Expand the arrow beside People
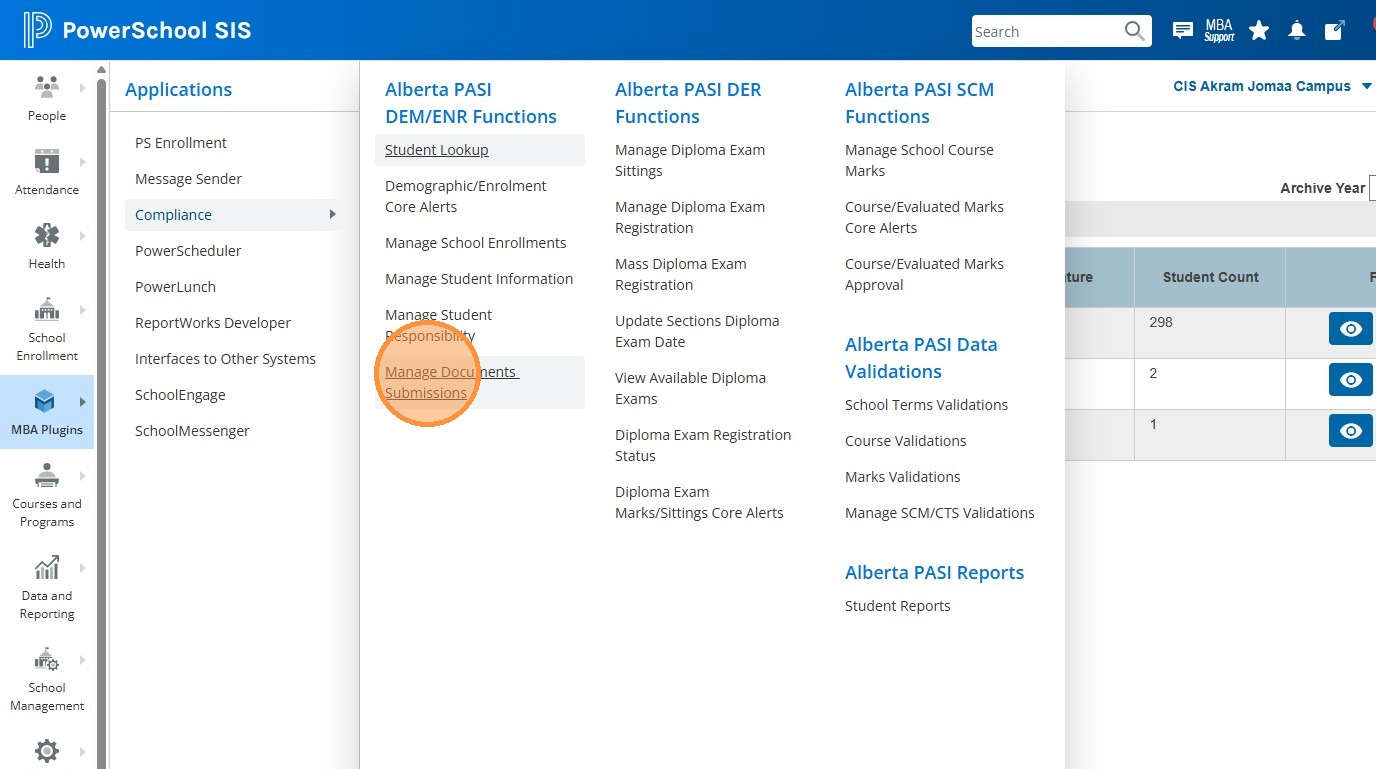 (83, 88)
